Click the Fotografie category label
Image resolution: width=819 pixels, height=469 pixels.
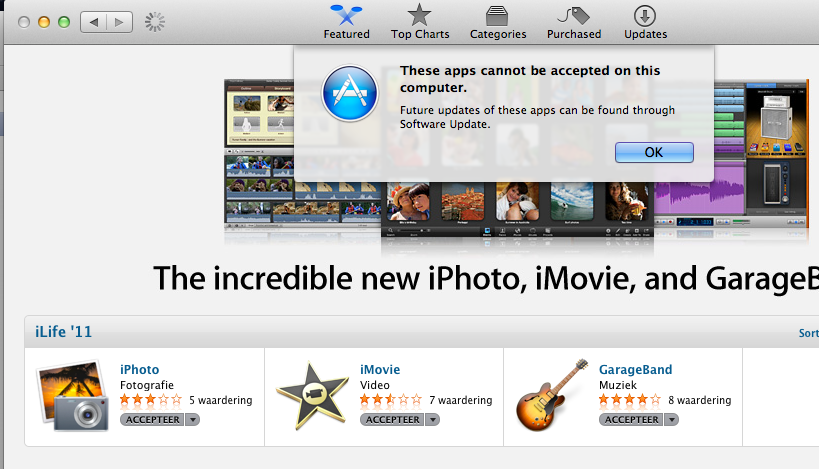coord(147,385)
